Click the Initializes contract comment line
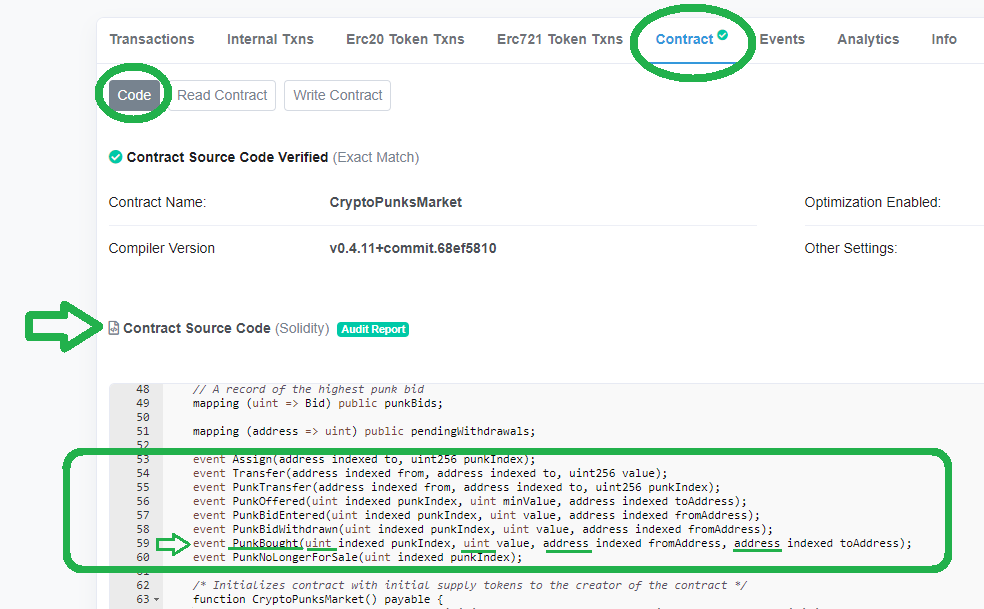 469,585
